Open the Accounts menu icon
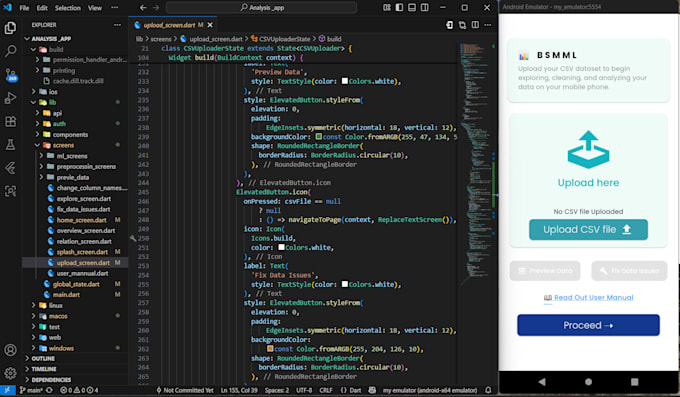Screen dimensions: 680x397 (x=10, y=350)
